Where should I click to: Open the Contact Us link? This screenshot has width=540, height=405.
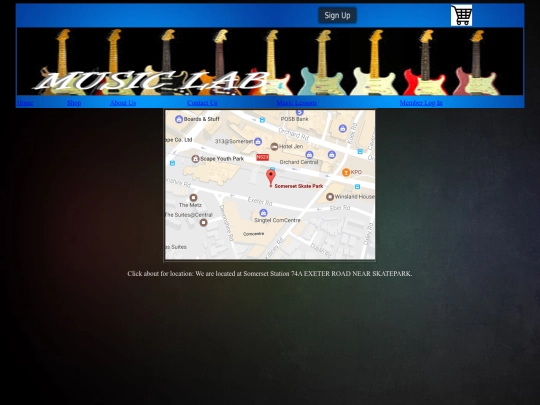(202, 103)
